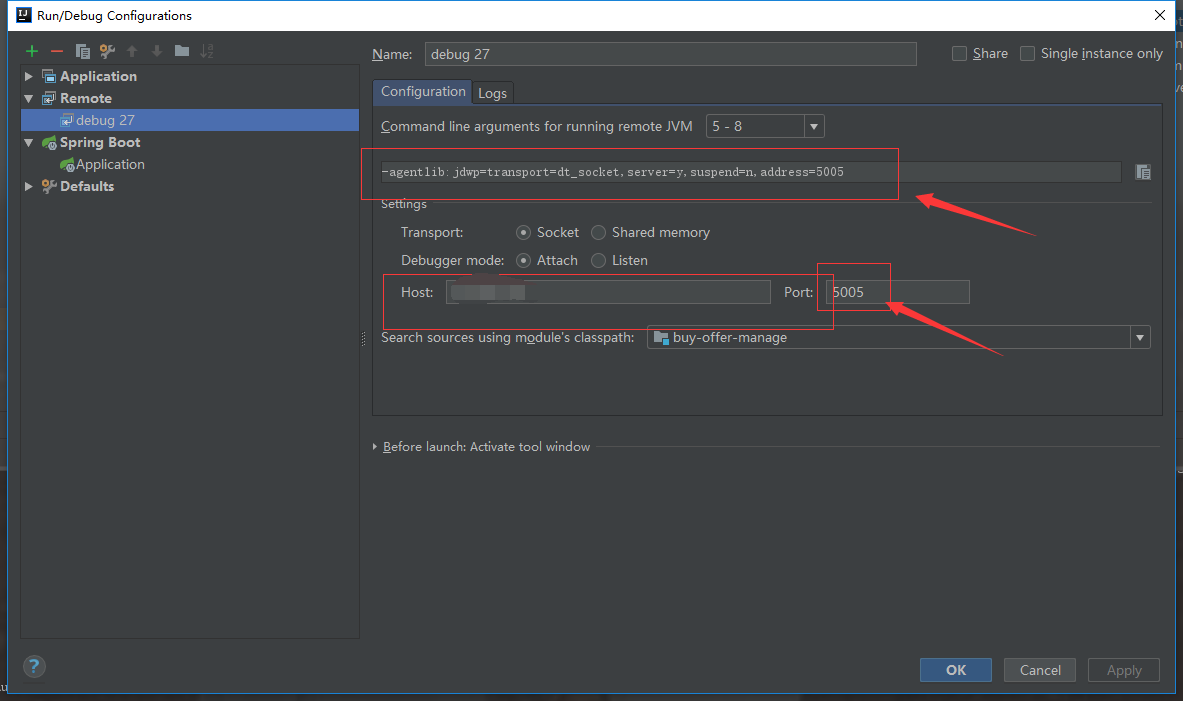1183x701 pixels.
Task: Click the Remote configuration type icon
Action: (x=49, y=98)
